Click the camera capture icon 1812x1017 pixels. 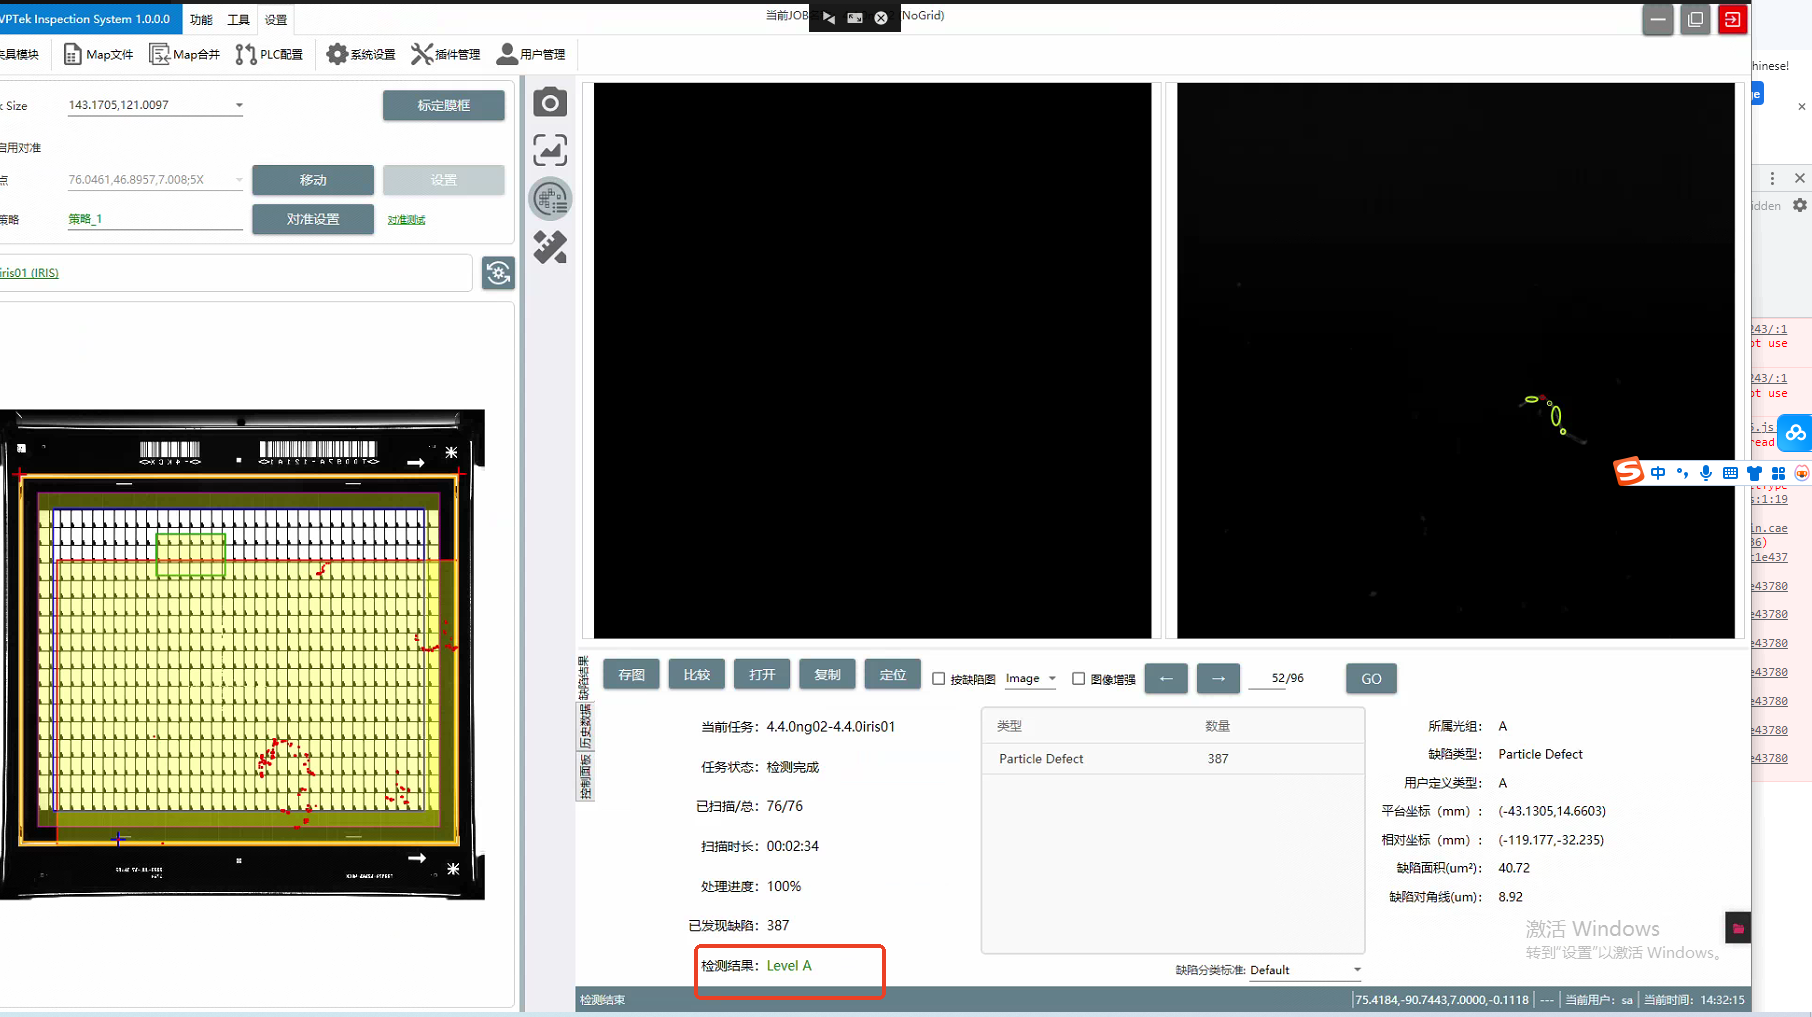click(550, 102)
